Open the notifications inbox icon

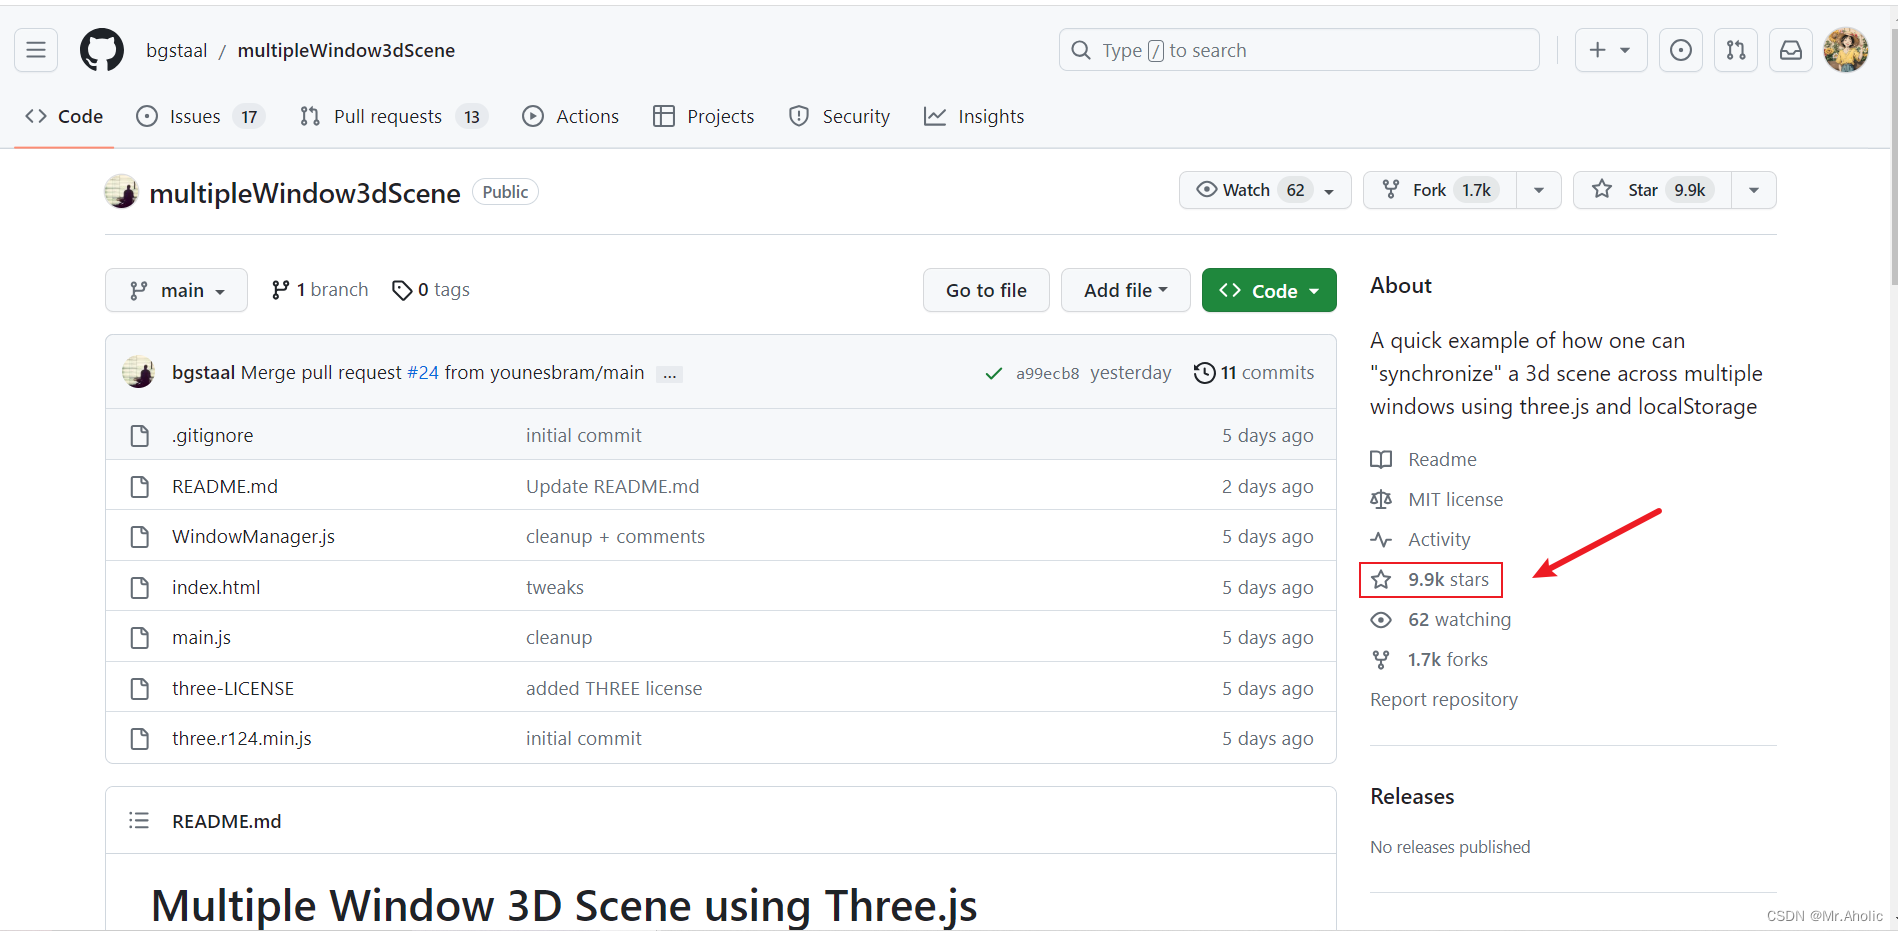pos(1791,50)
